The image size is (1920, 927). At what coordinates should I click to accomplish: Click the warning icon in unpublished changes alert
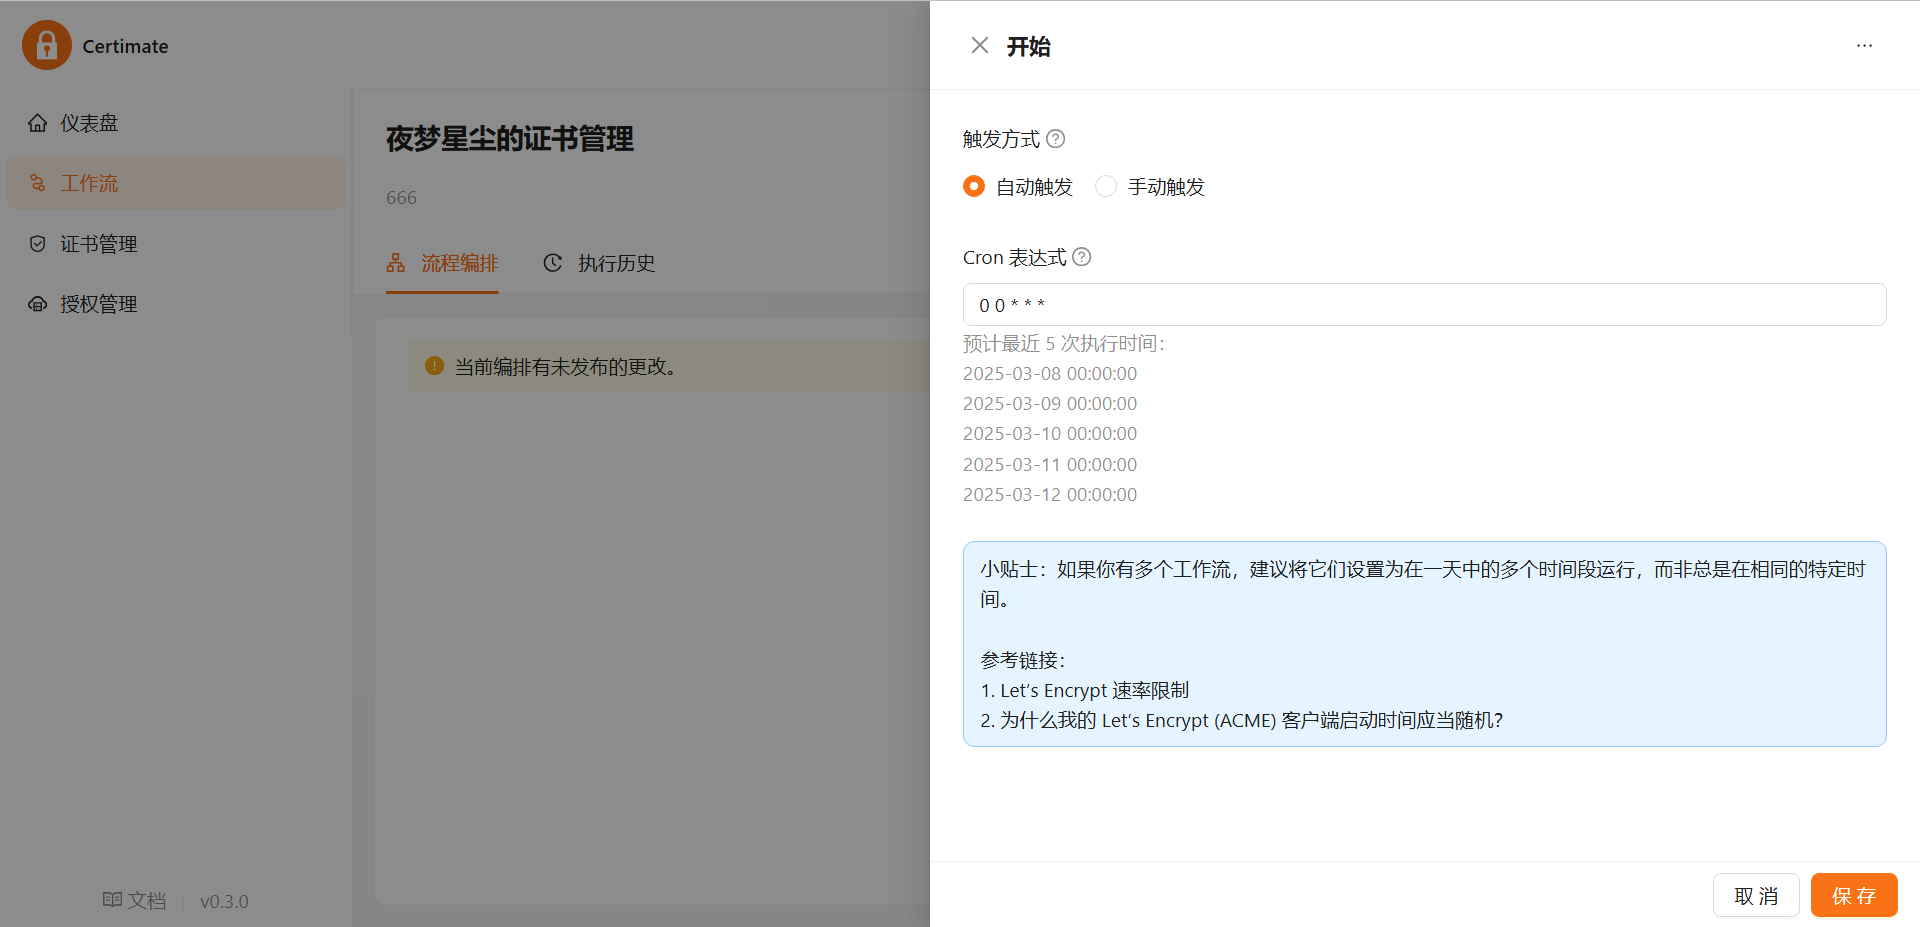[x=434, y=366]
